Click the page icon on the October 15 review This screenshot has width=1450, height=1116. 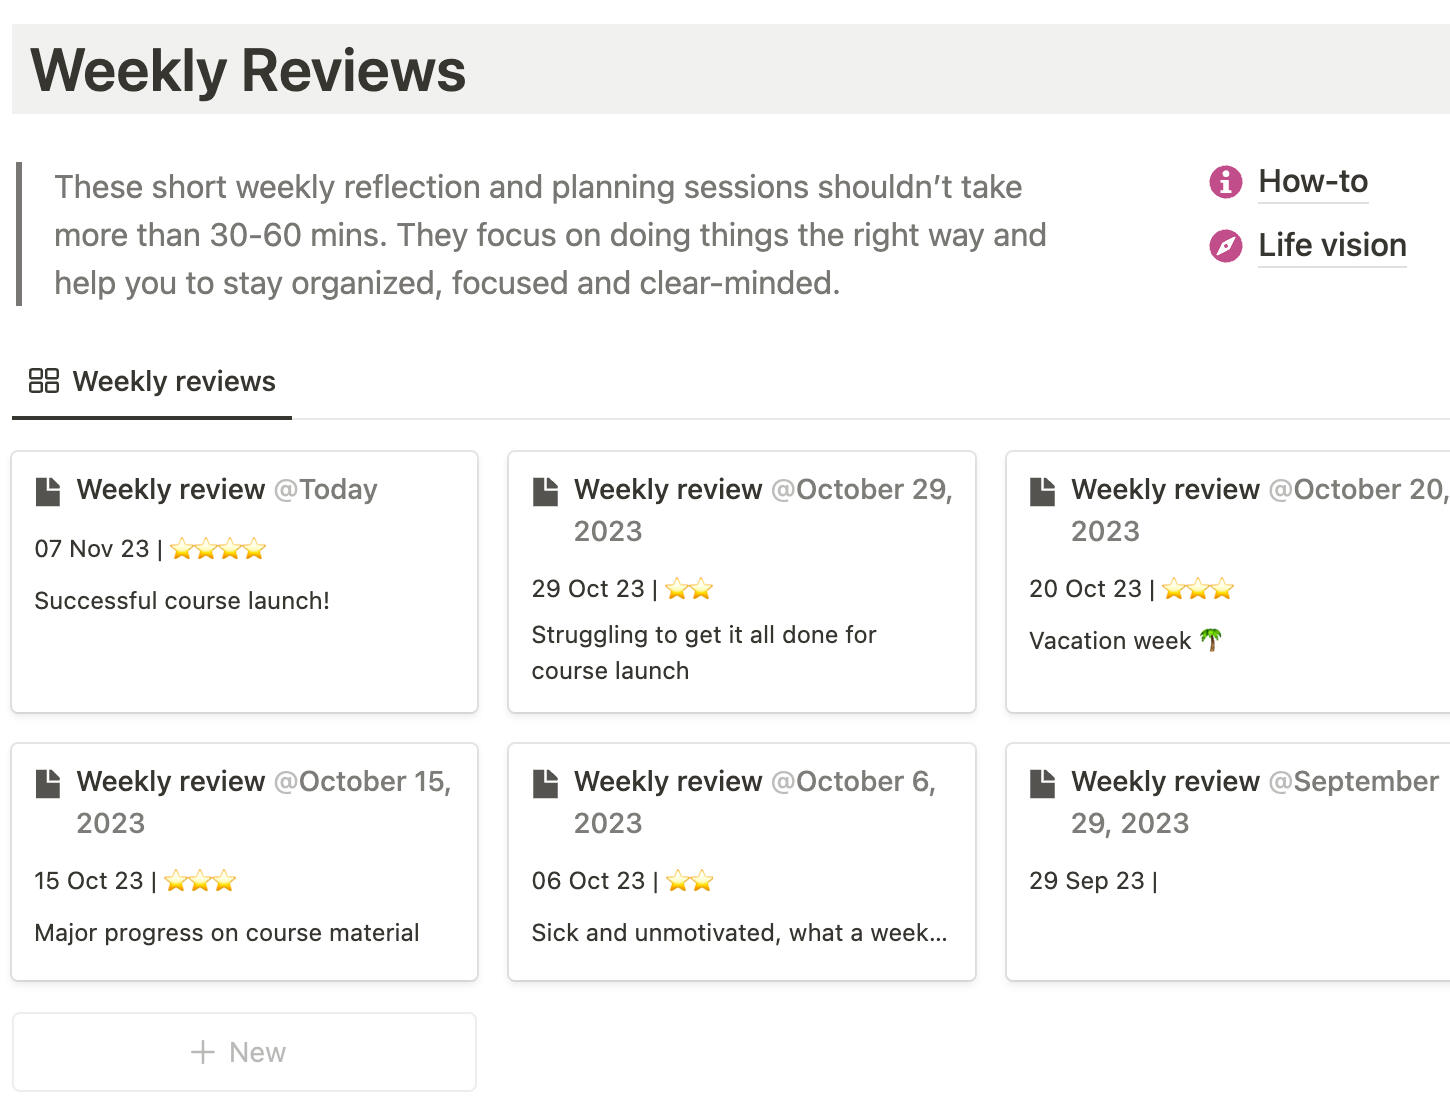[x=47, y=781]
